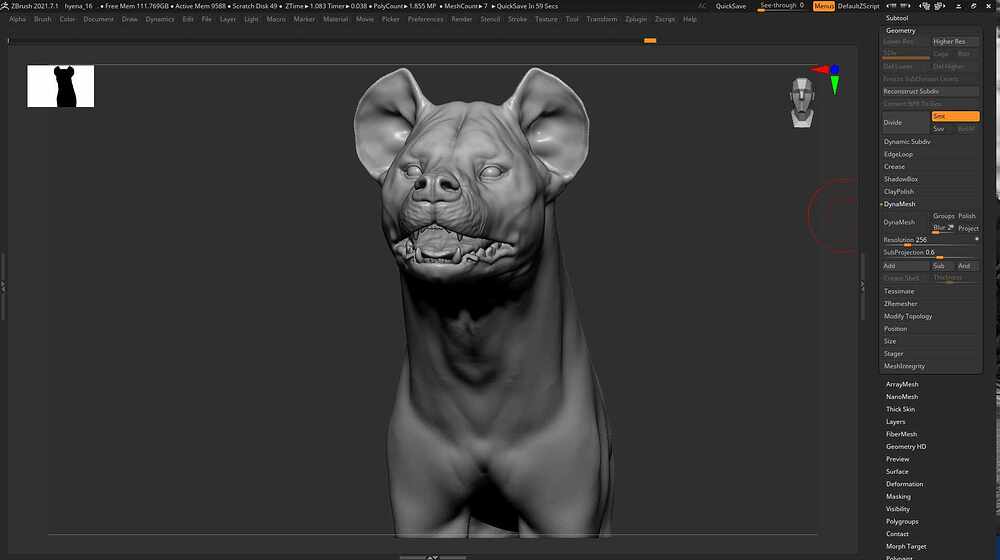
Task: Open the Alpha menu
Action: pyautogui.click(x=18, y=19)
